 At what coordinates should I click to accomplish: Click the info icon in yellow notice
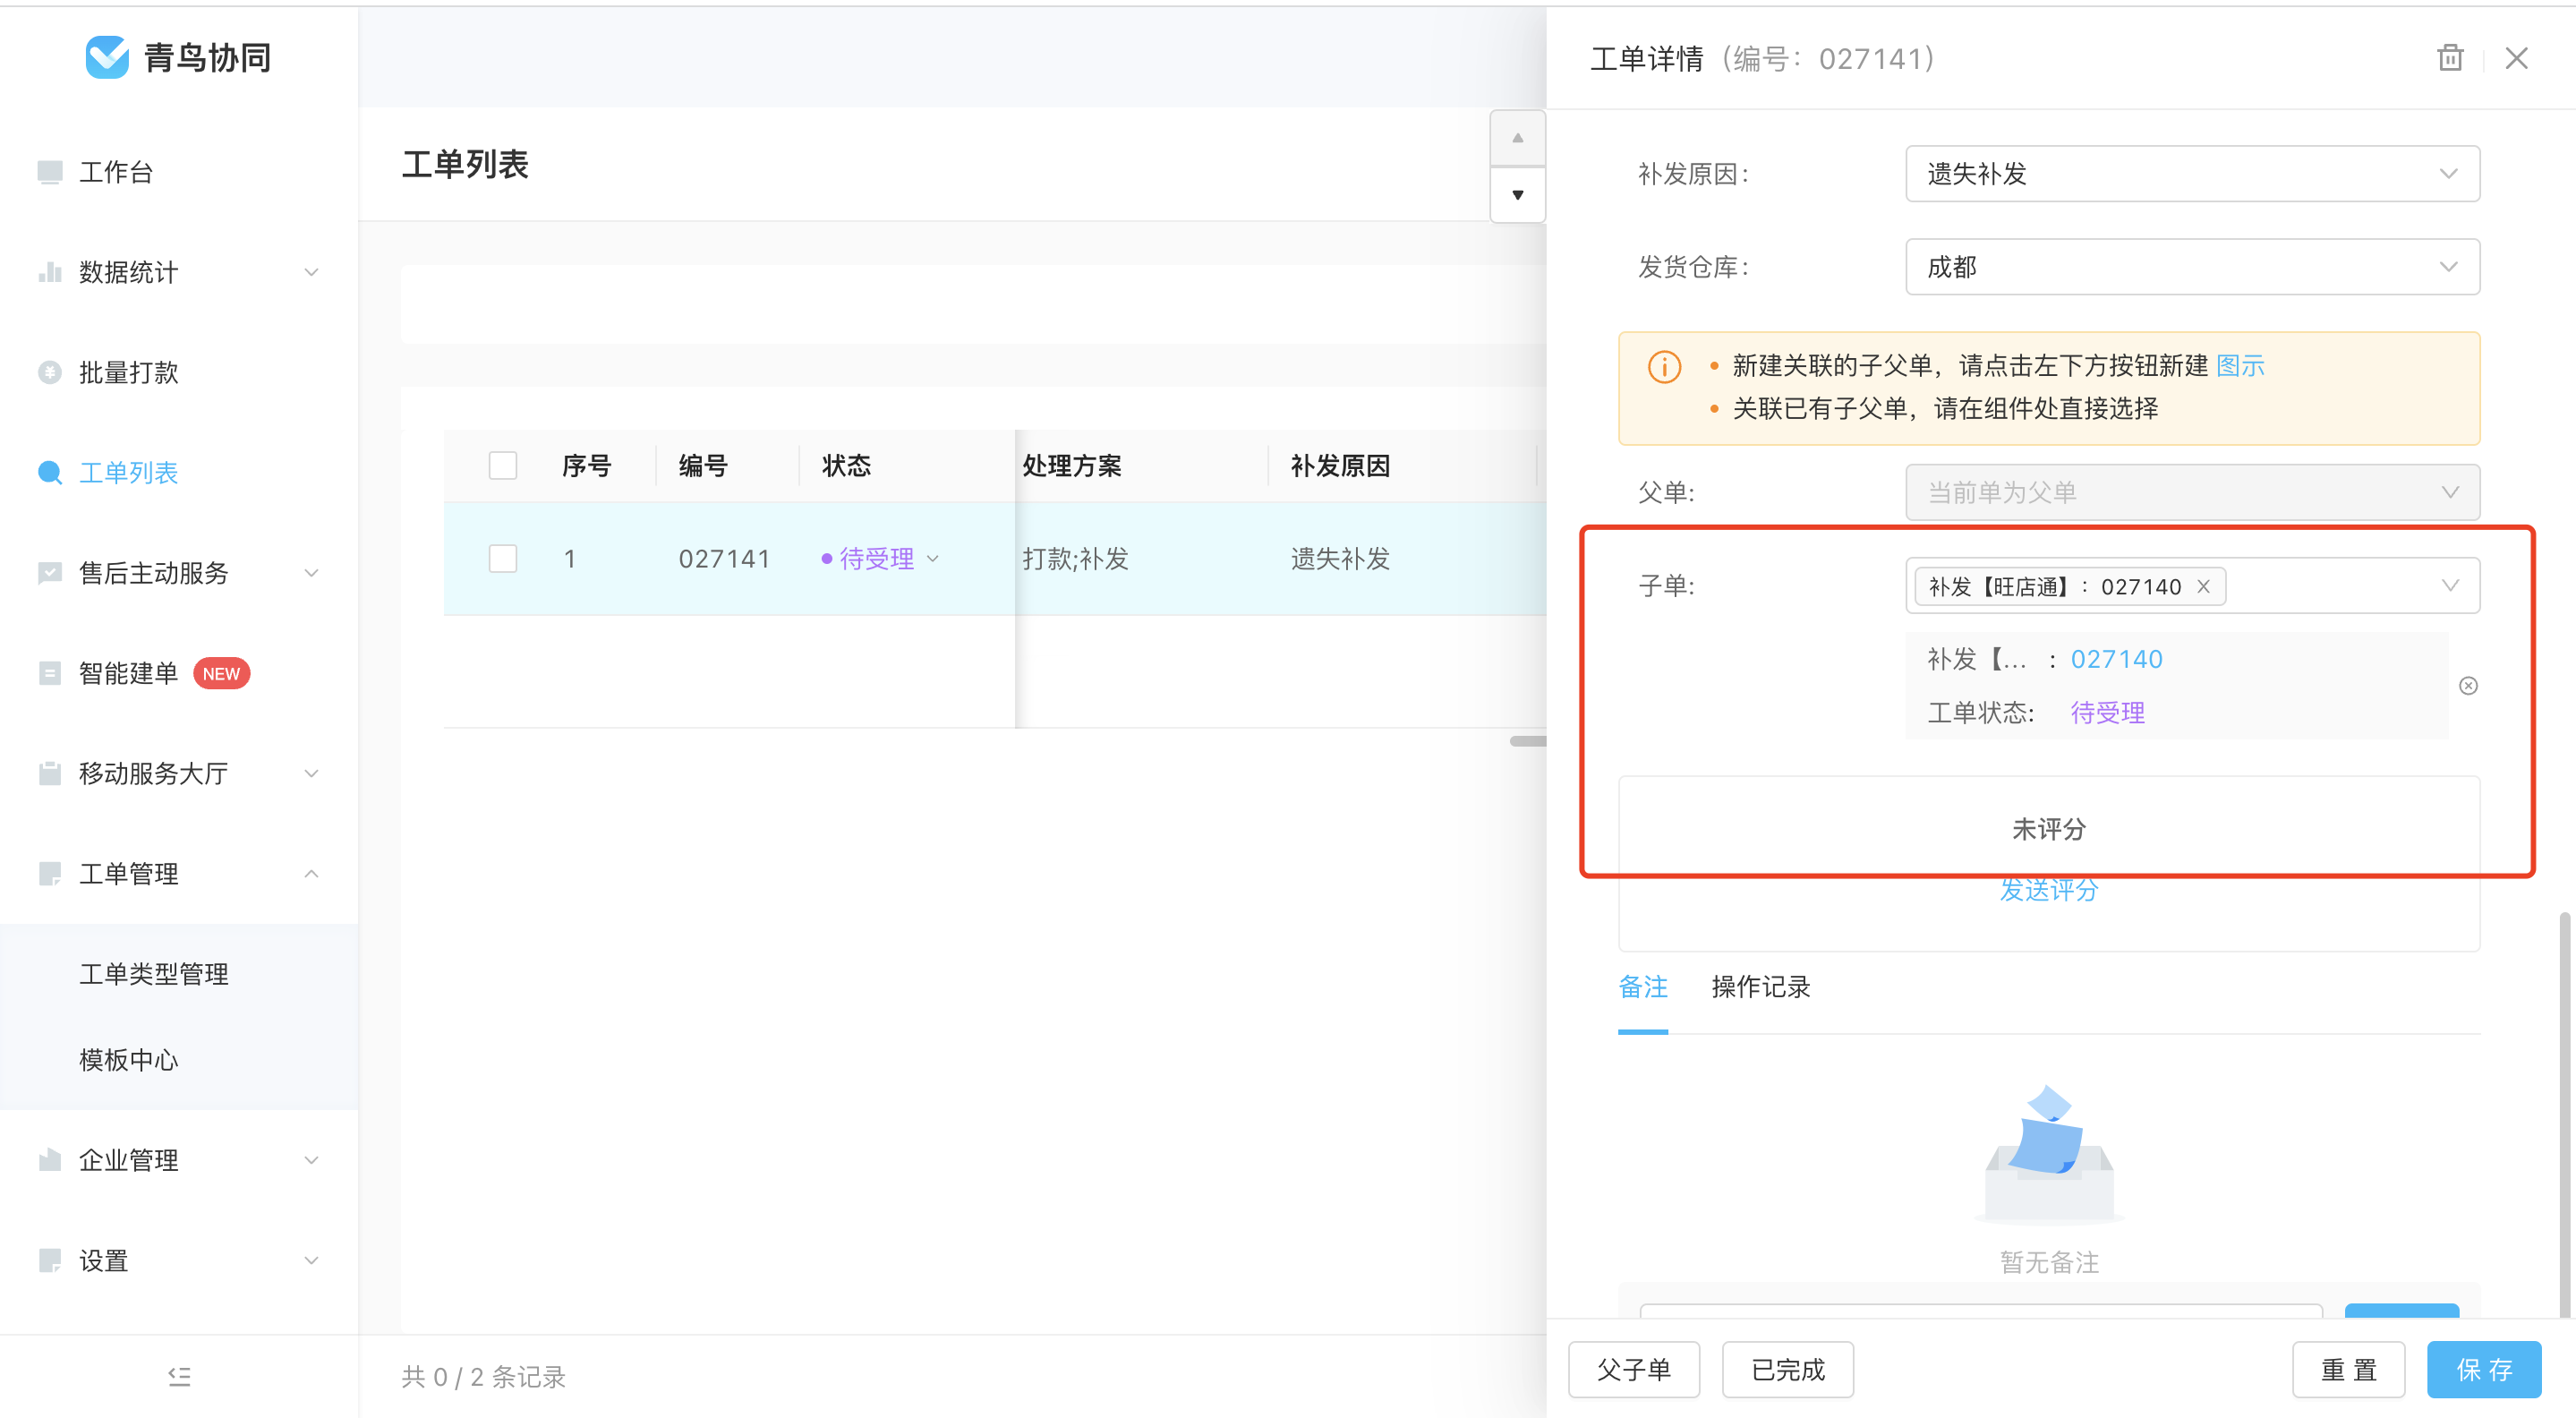pyautogui.click(x=1664, y=366)
